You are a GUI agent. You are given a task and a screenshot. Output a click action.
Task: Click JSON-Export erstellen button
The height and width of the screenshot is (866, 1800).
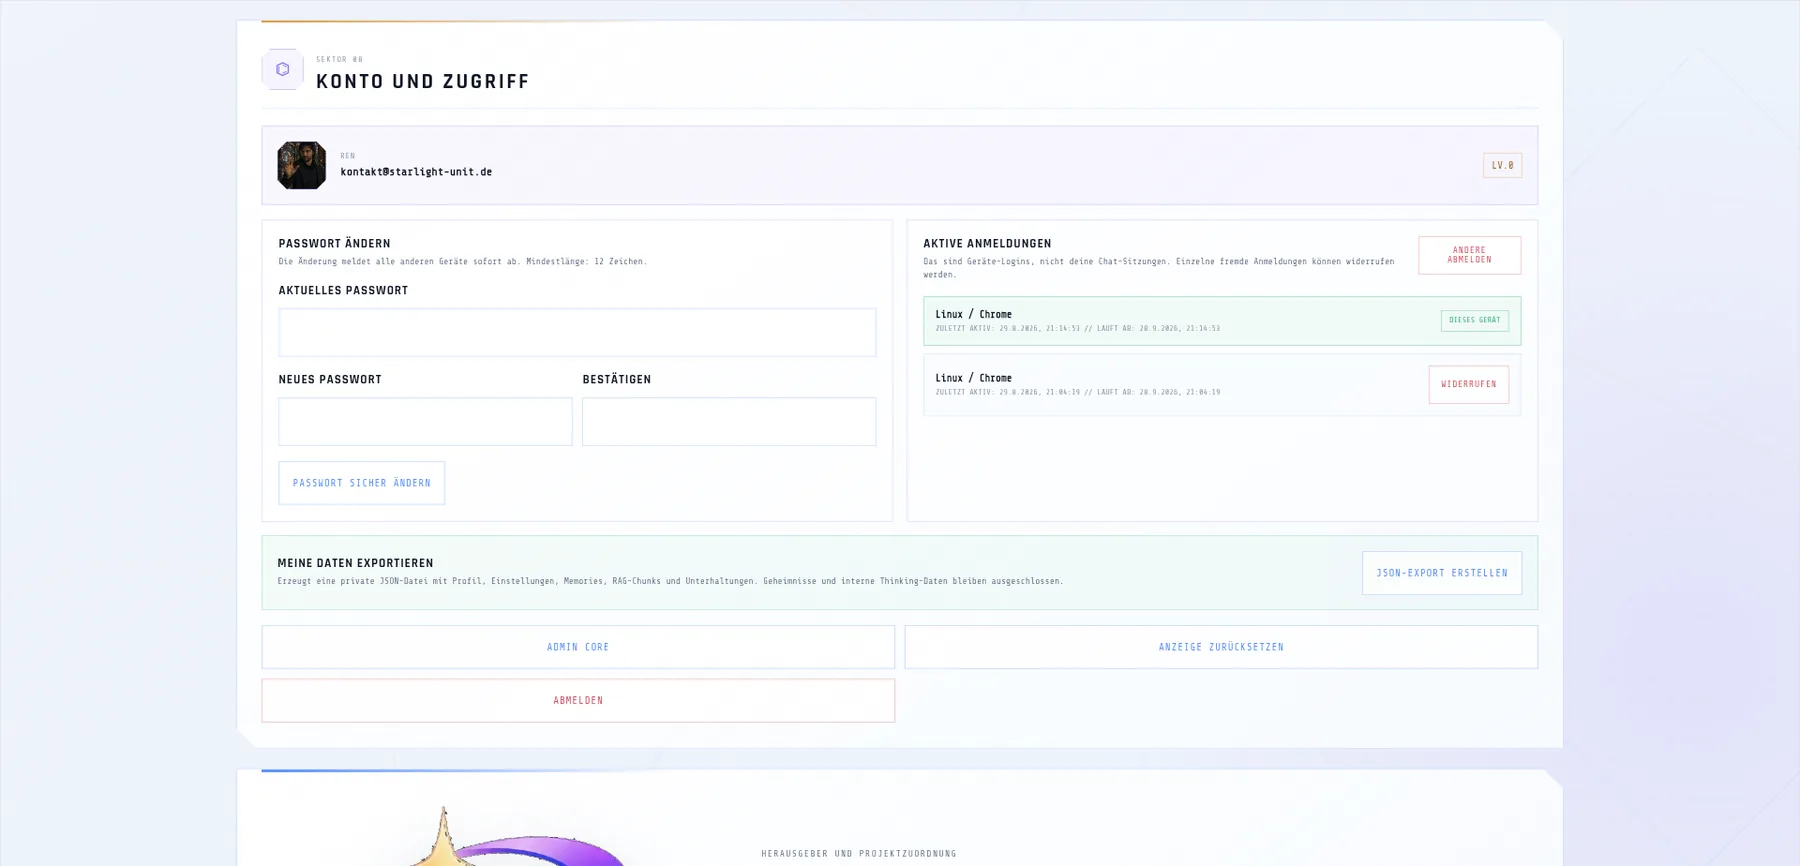1441,573
